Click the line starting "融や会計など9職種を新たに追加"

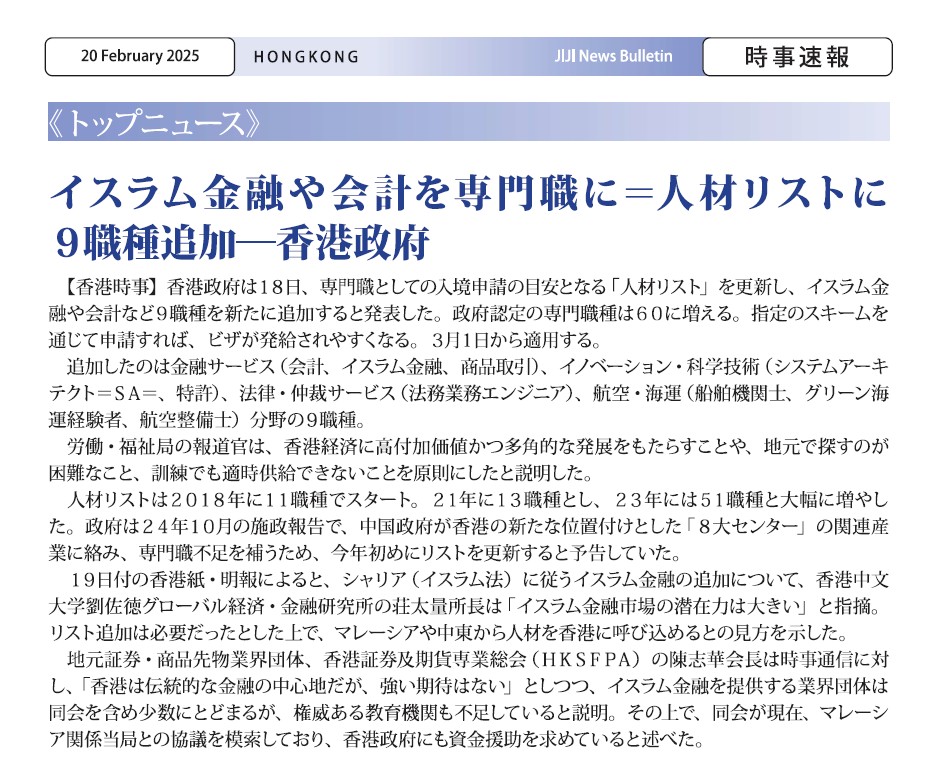468,313
